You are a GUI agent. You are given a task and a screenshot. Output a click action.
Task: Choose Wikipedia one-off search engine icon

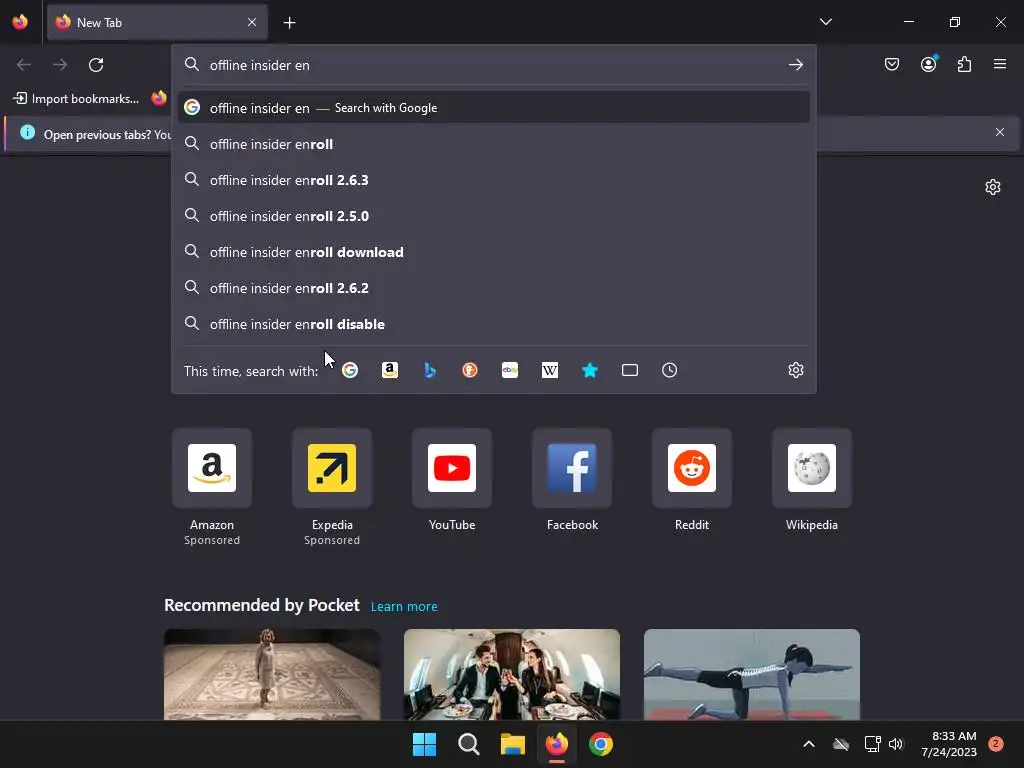tap(550, 370)
